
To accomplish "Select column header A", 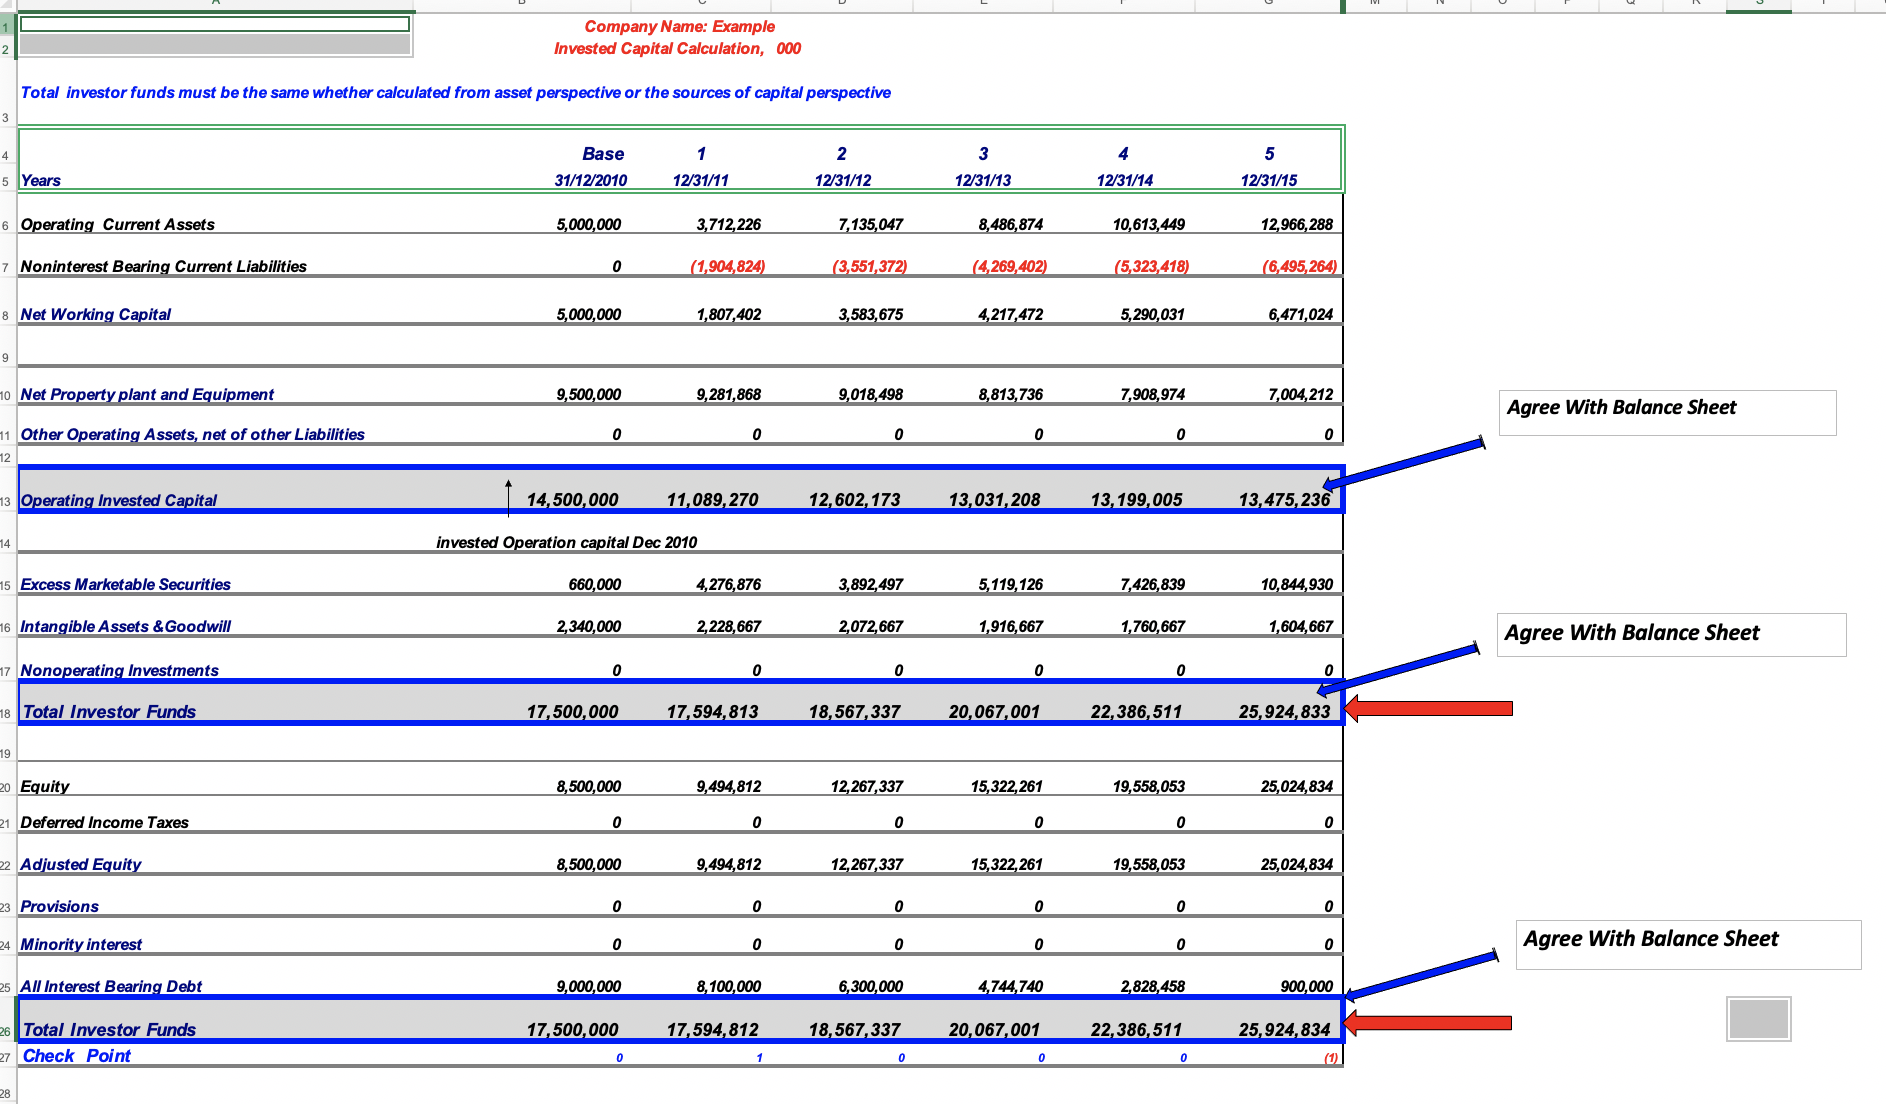I will (215, 4).
